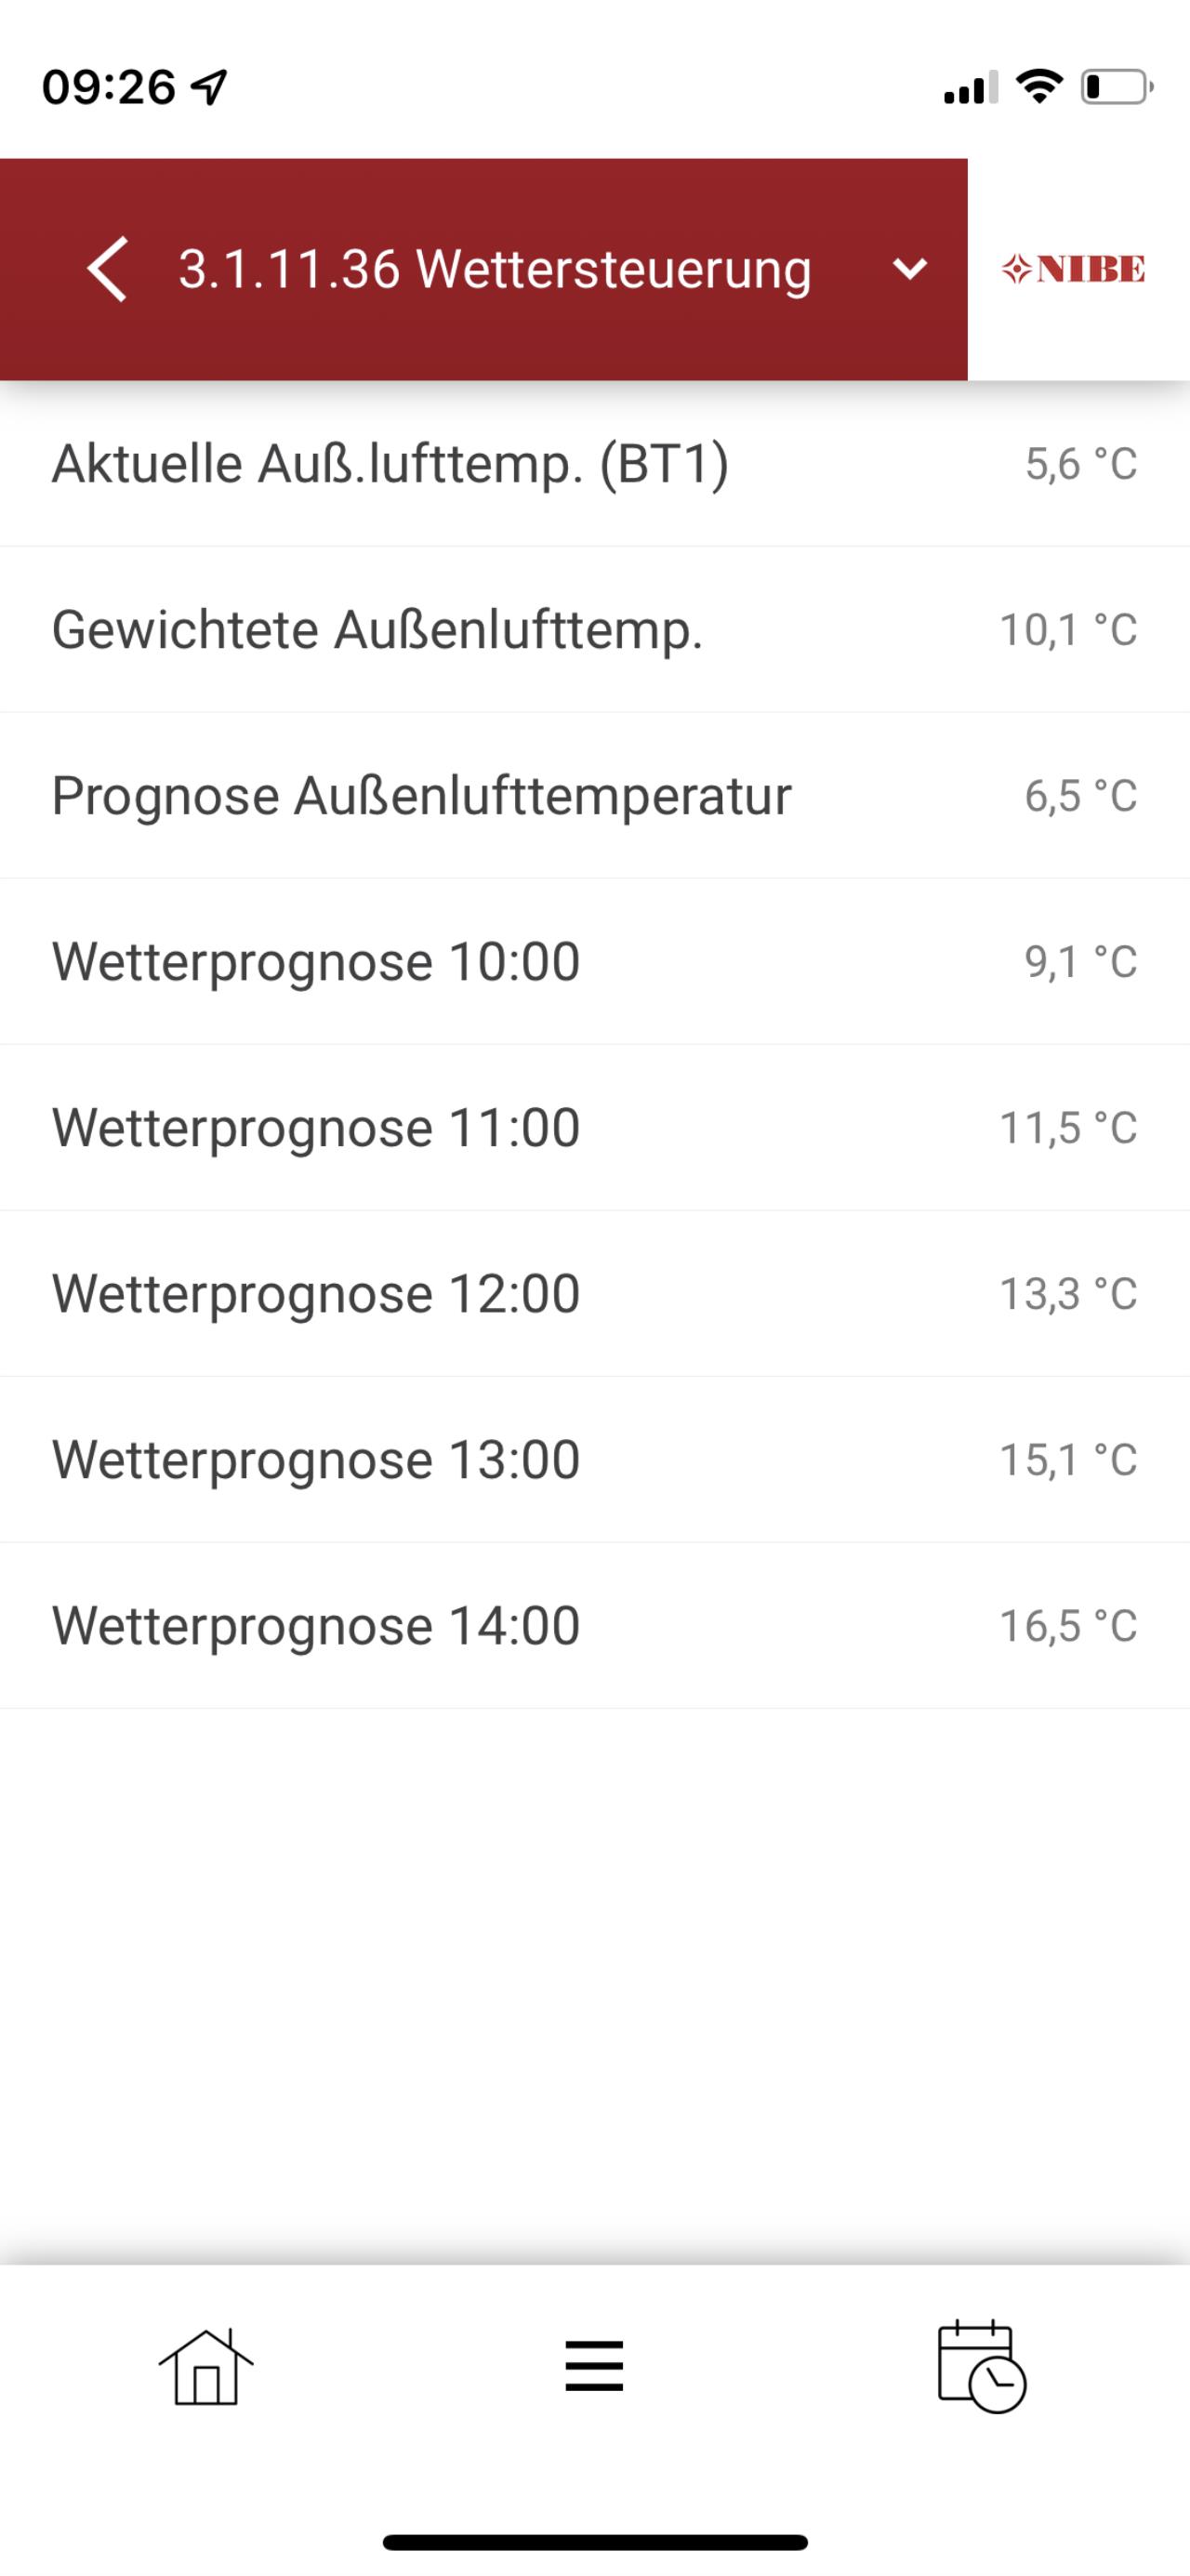Tap the location arrow beside the clock
Image resolution: width=1190 pixels, height=2576 pixels.
[x=209, y=87]
